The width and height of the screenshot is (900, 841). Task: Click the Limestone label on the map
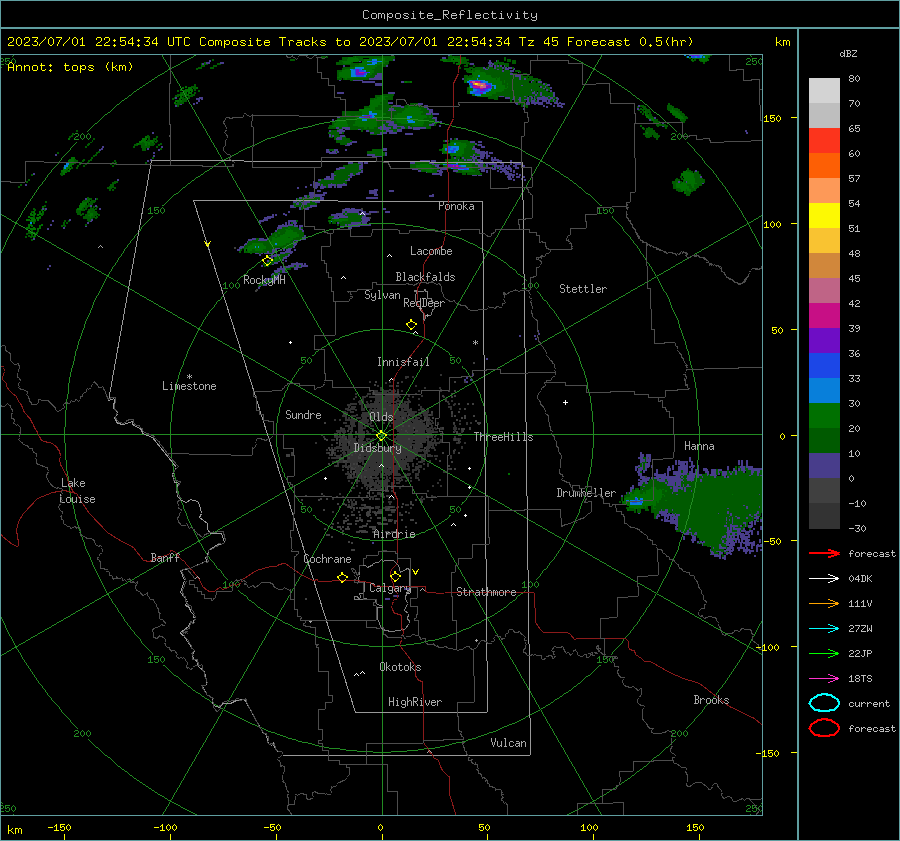[189, 386]
